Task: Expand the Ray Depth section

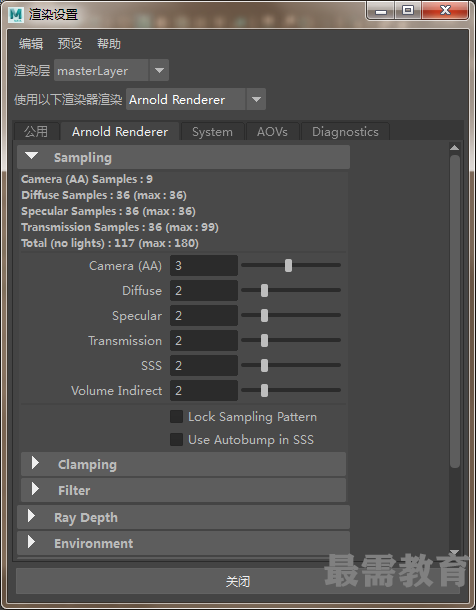Action: point(183,517)
